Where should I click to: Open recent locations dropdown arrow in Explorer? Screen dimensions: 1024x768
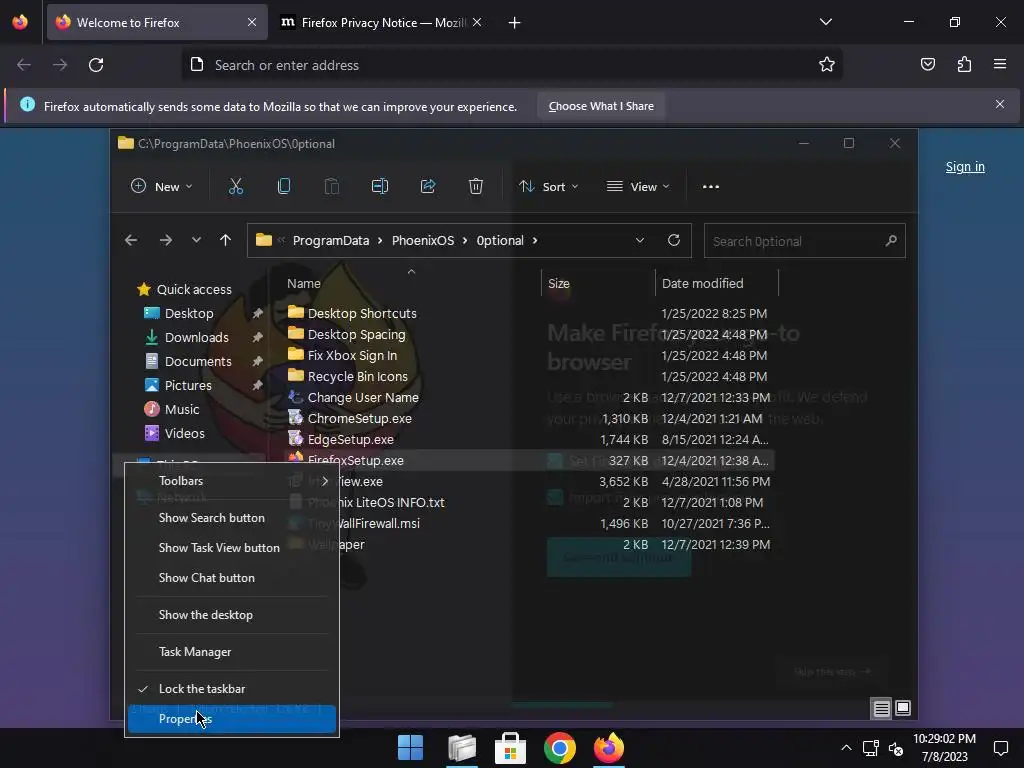196,240
